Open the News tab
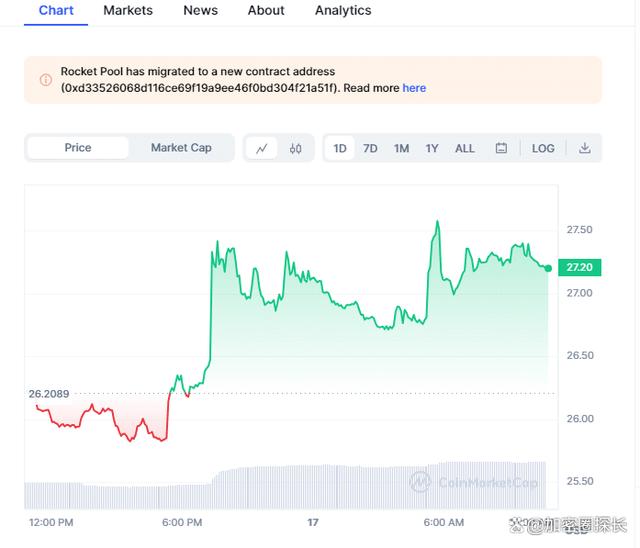The width and height of the screenshot is (640, 548). pyautogui.click(x=200, y=11)
